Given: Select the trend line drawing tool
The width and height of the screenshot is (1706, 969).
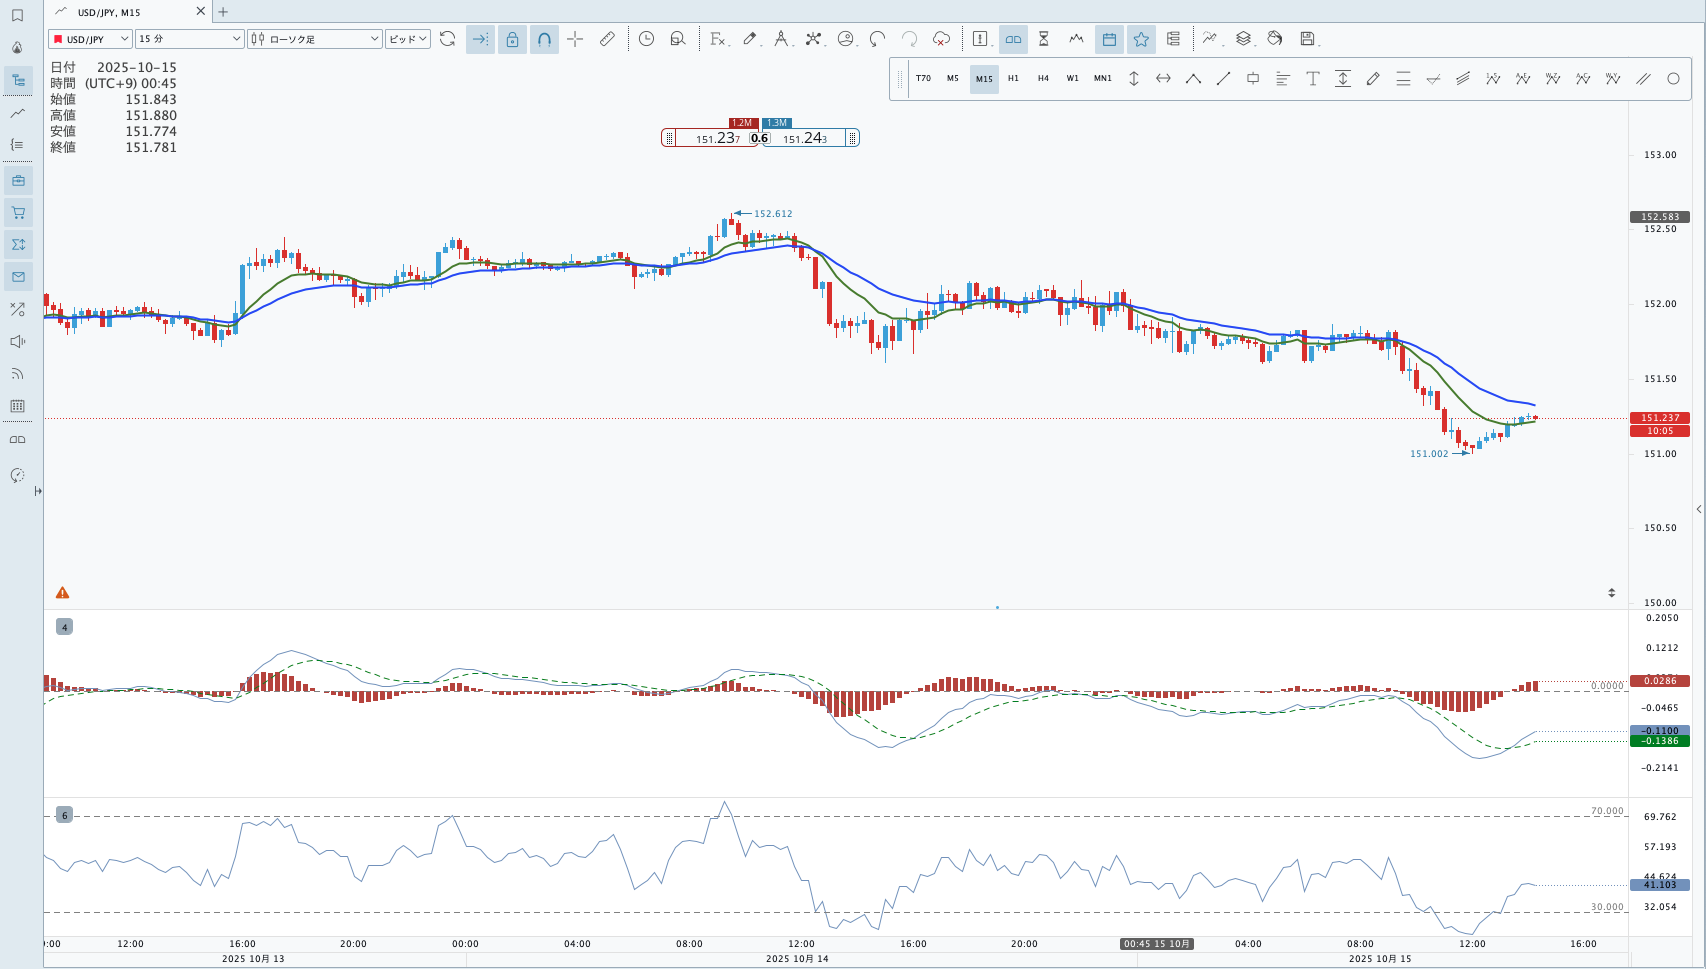Looking at the screenshot, I should (x=1223, y=78).
